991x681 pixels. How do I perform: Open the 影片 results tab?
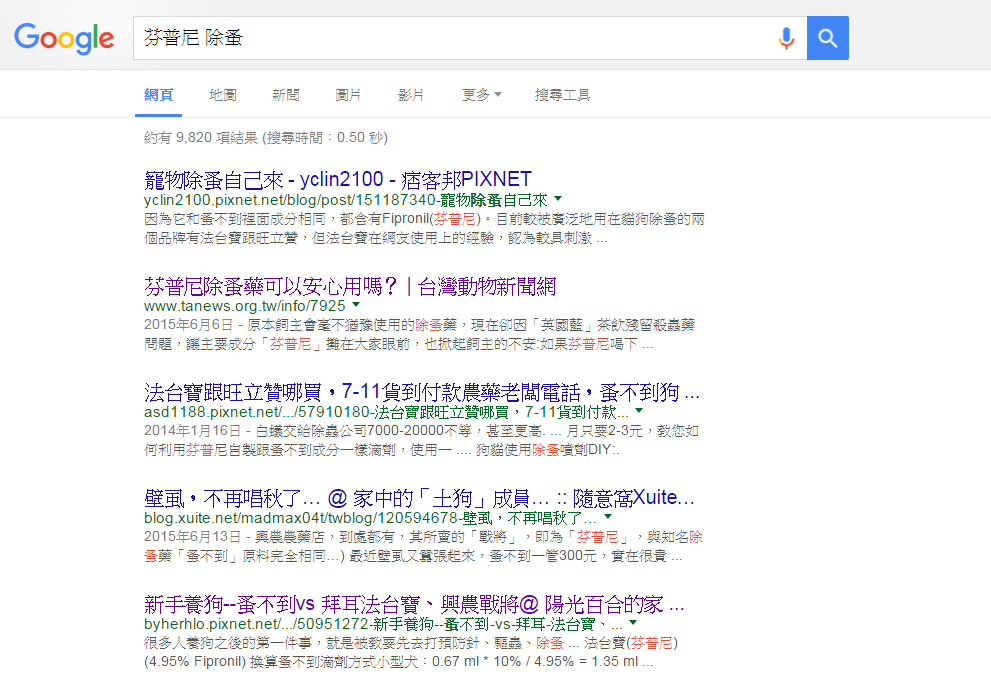411,95
